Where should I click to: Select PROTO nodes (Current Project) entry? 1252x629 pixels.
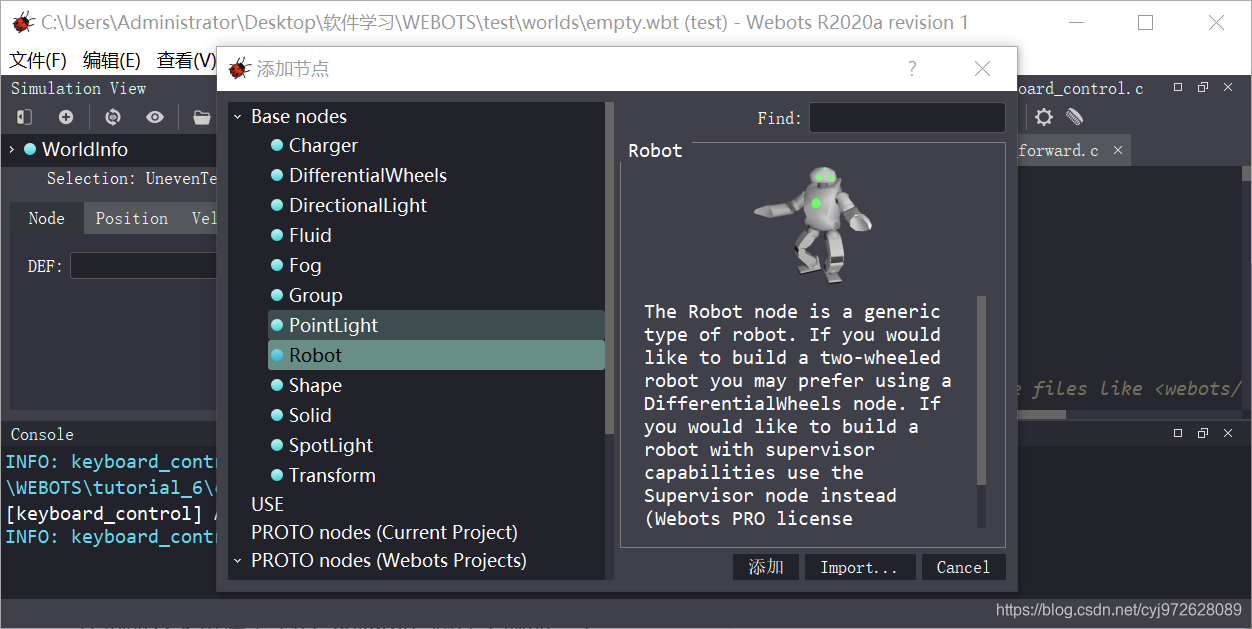coord(384,532)
